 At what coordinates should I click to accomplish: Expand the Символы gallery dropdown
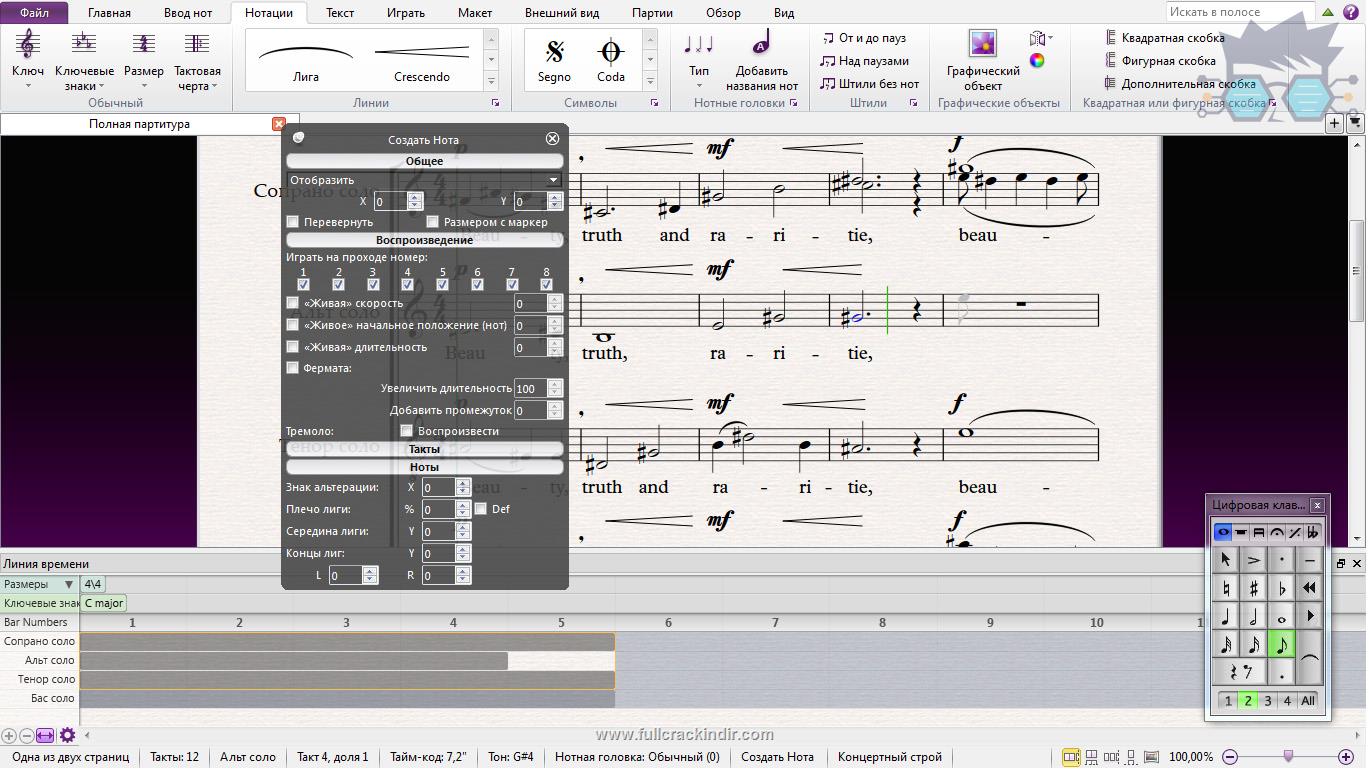(651, 80)
